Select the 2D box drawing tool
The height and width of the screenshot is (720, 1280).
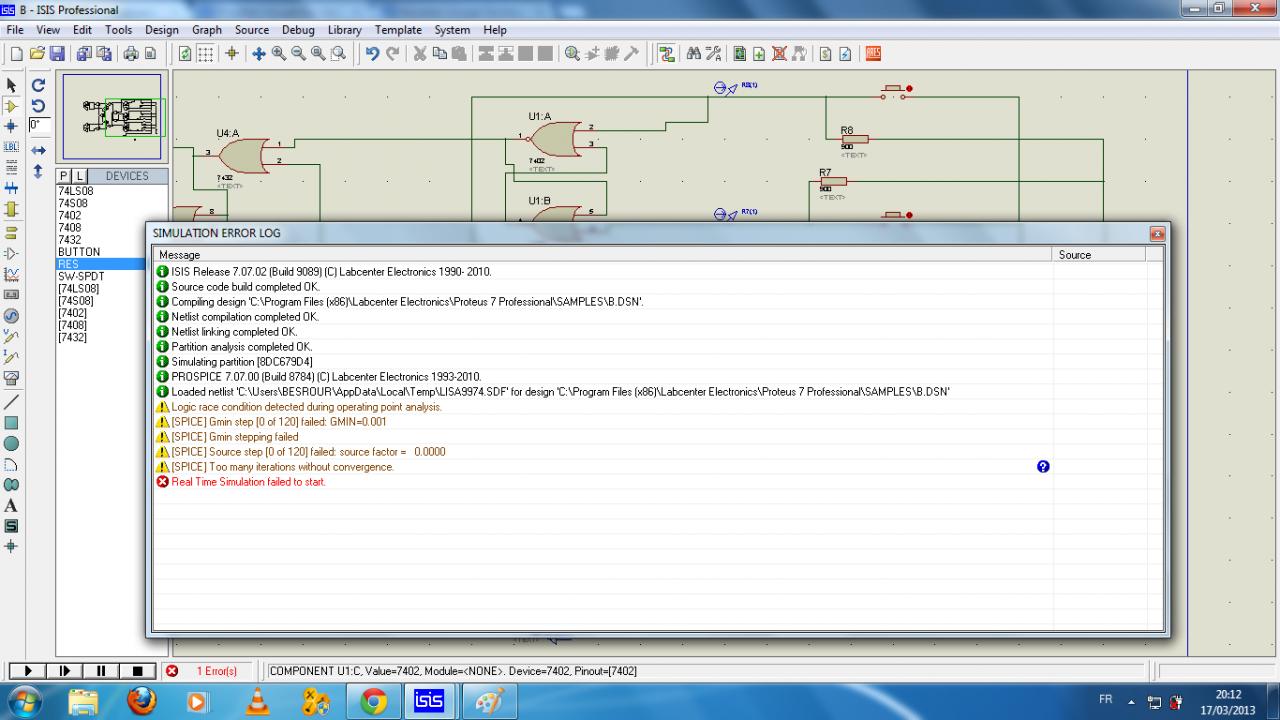coord(12,422)
